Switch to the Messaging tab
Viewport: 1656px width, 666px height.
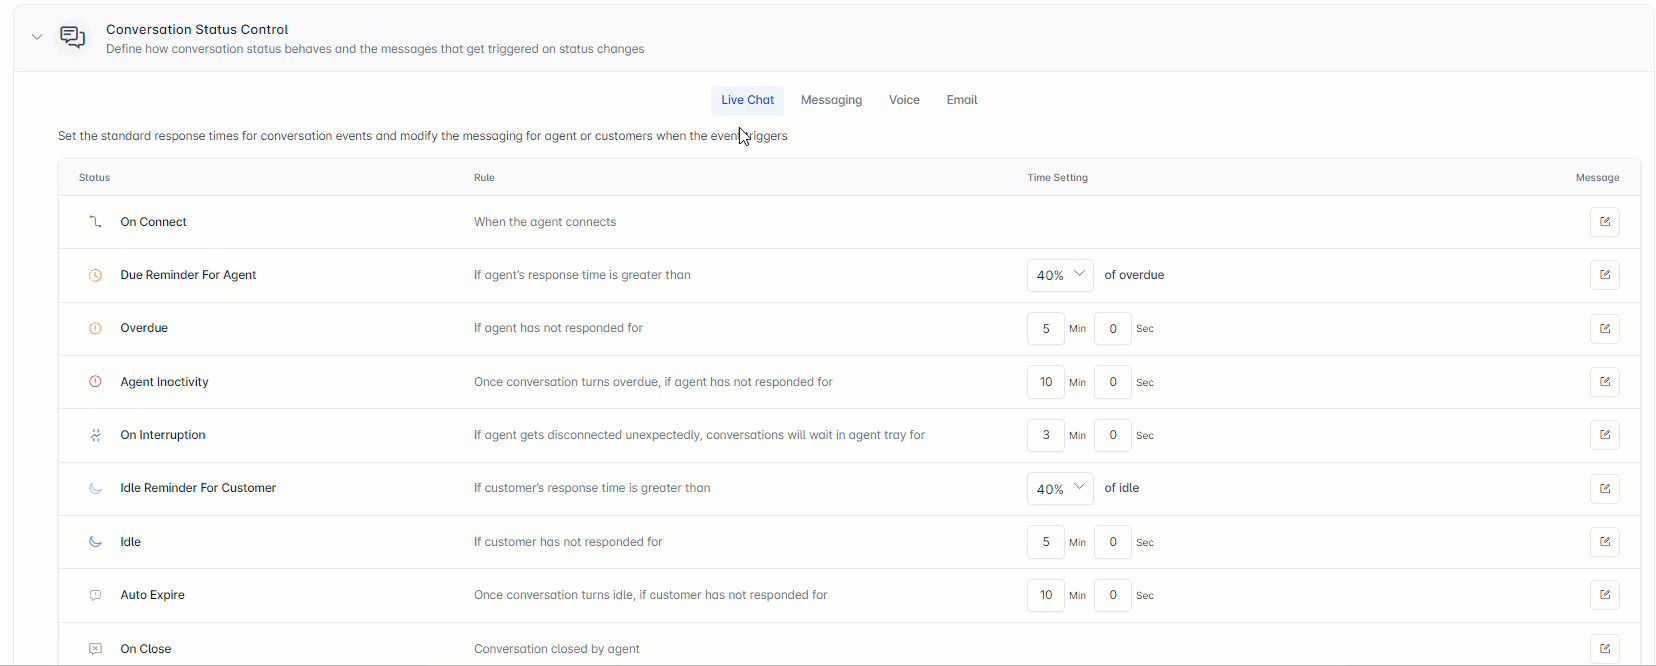pos(831,100)
